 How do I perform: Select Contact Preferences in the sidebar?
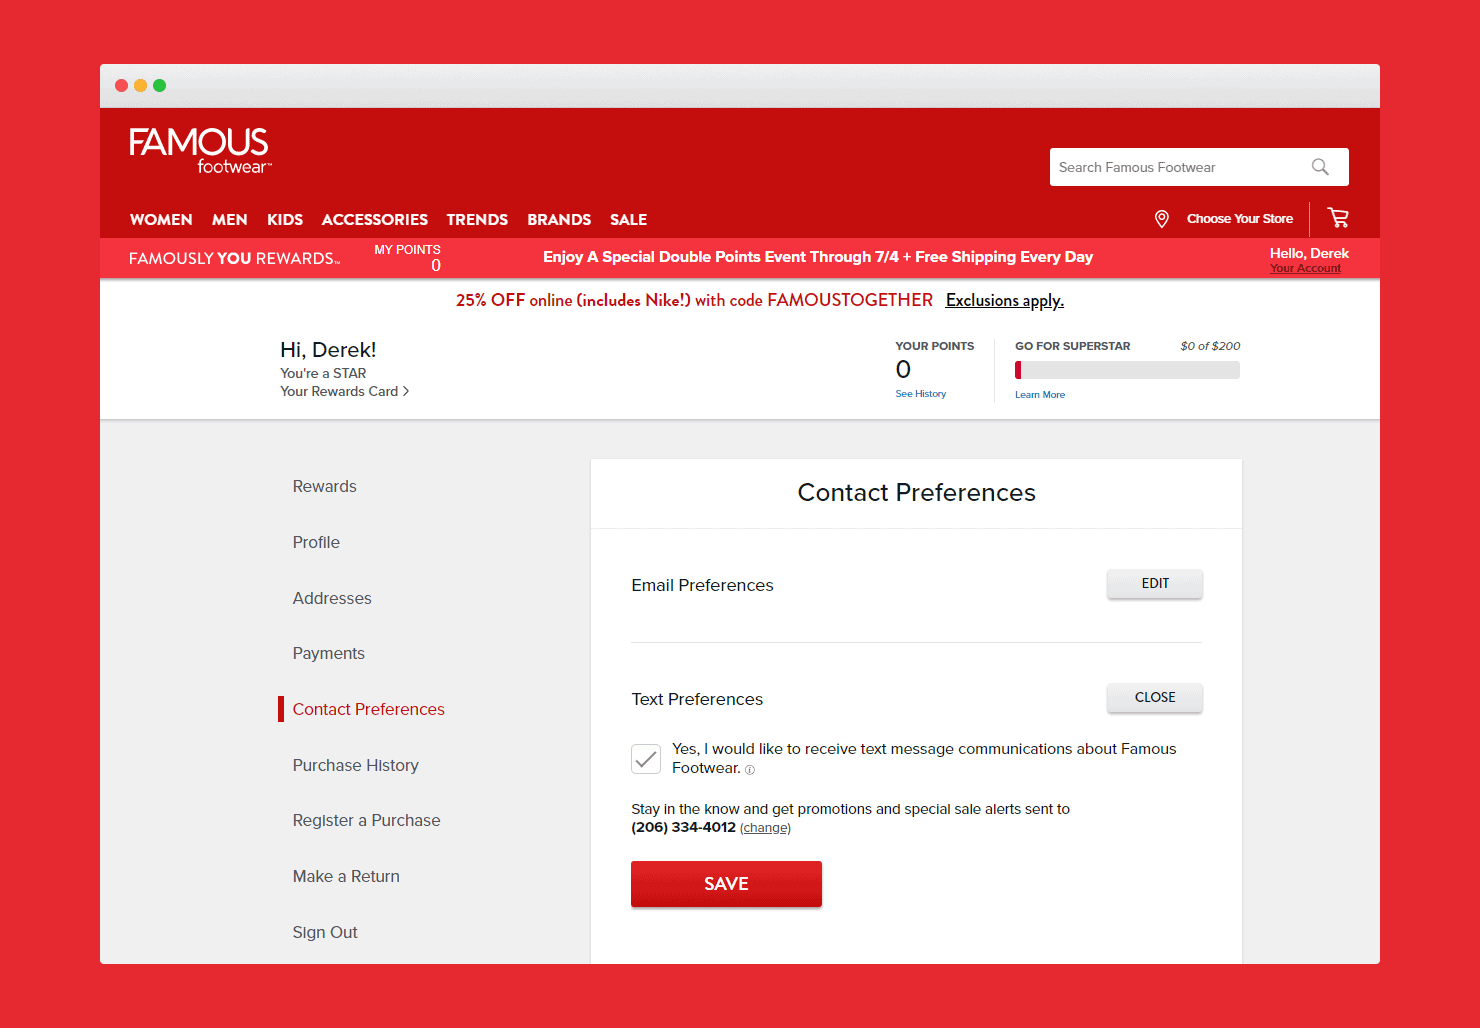(x=369, y=710)
